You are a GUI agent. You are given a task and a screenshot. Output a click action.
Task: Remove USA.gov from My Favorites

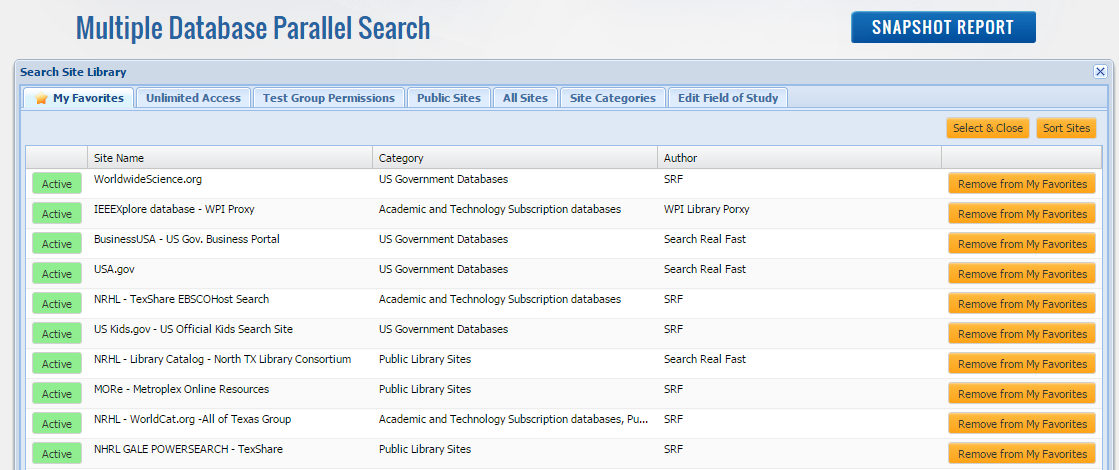pos(1022,274)
